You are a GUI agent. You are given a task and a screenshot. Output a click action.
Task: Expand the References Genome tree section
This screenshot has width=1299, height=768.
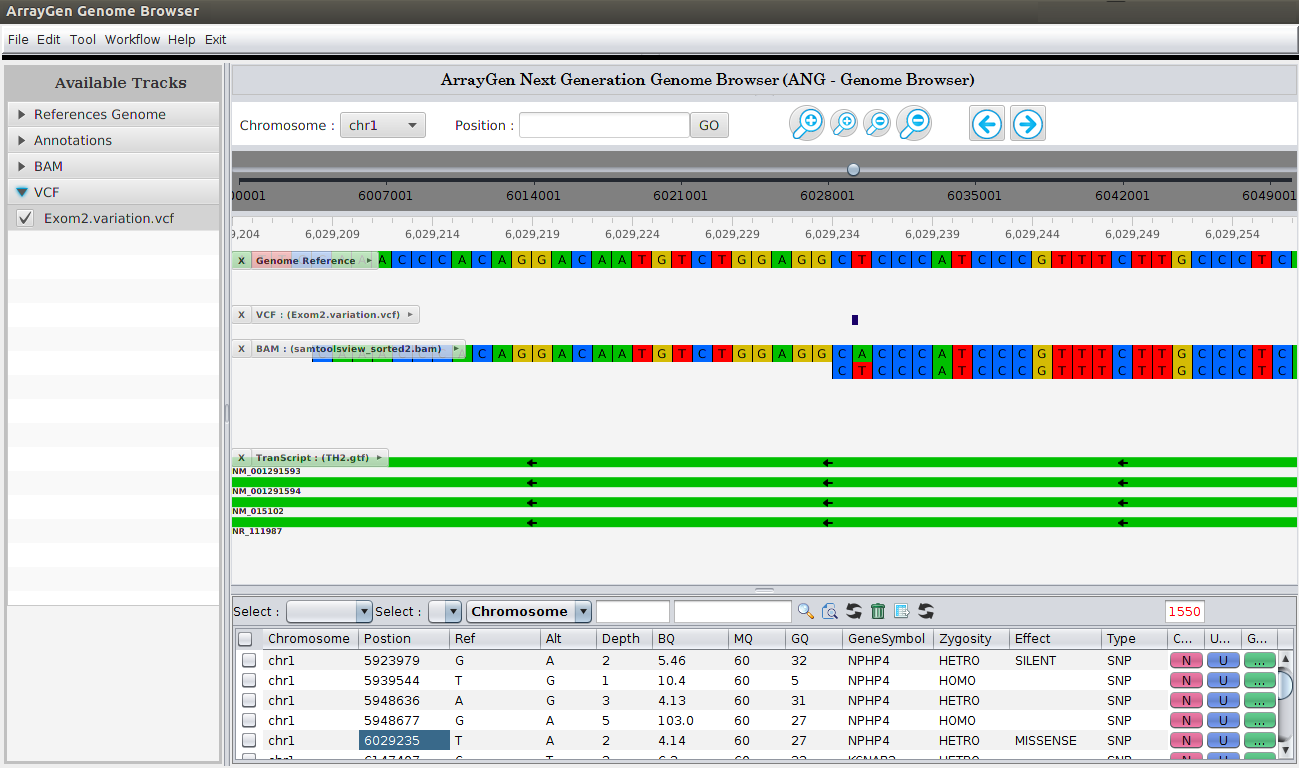(x=22, y=114)
